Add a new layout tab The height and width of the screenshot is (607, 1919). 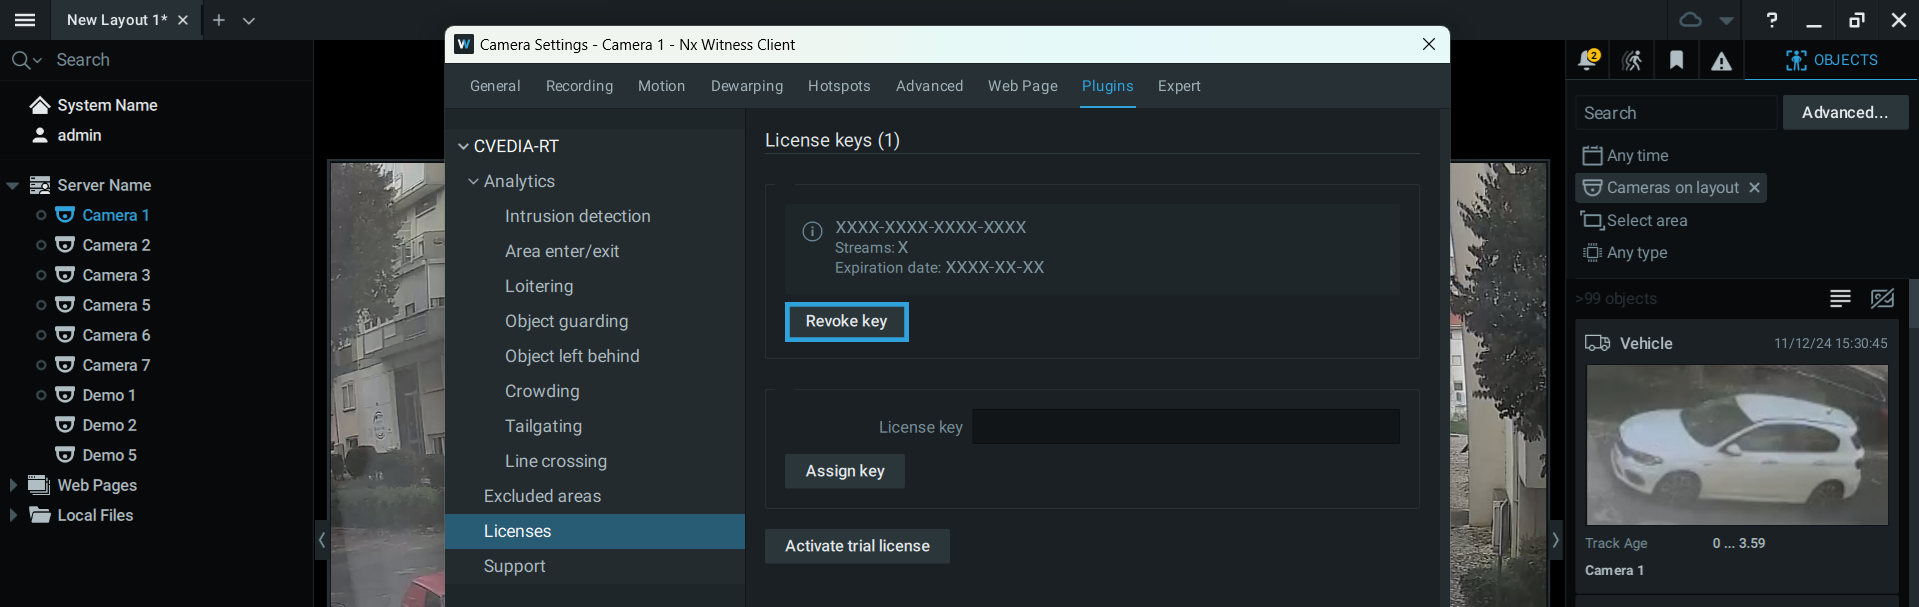219,20
